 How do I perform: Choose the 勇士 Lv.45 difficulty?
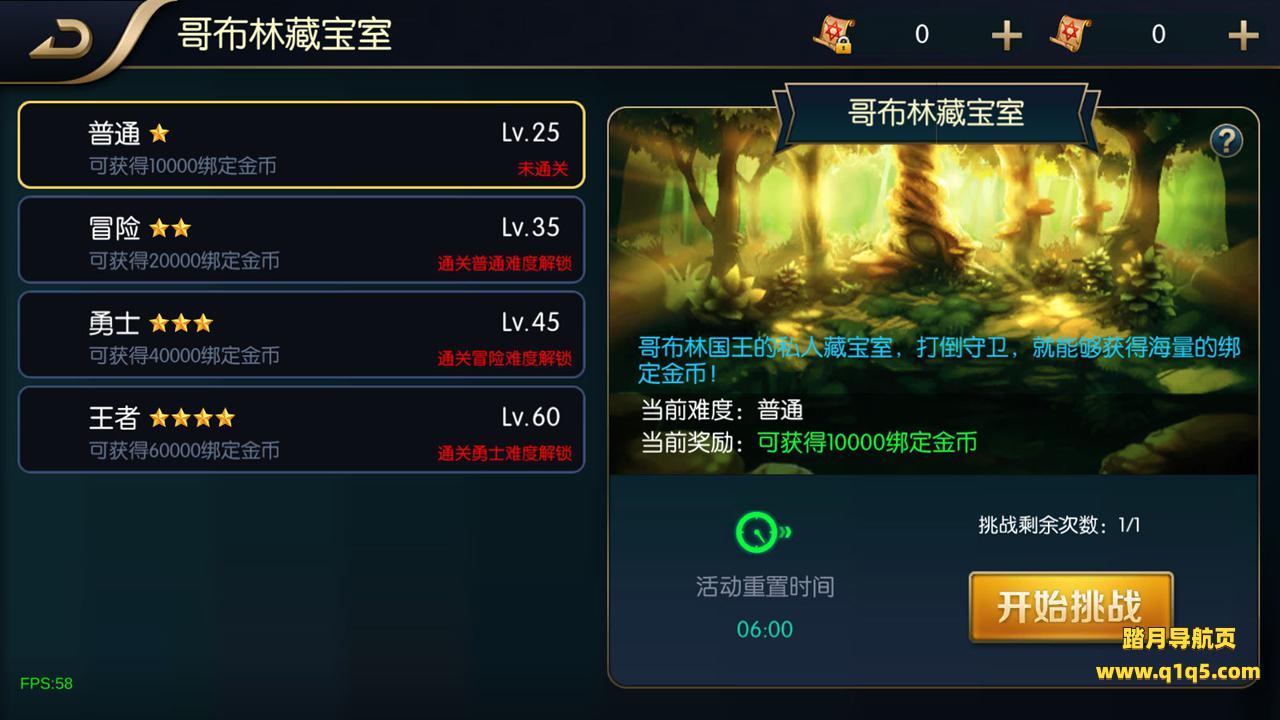pos(301,335)
